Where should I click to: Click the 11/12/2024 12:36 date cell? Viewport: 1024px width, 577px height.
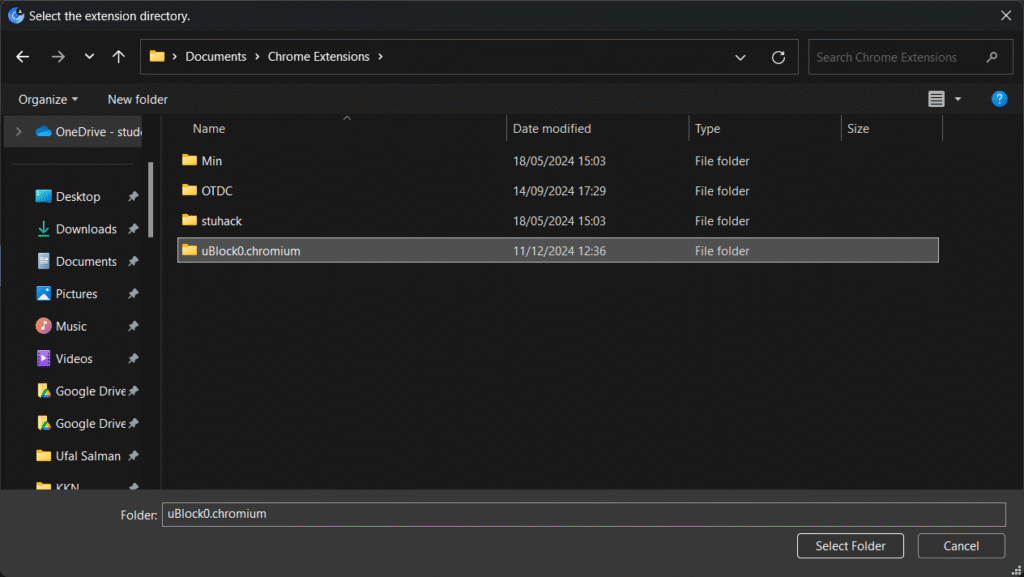(x=559, y=251)
